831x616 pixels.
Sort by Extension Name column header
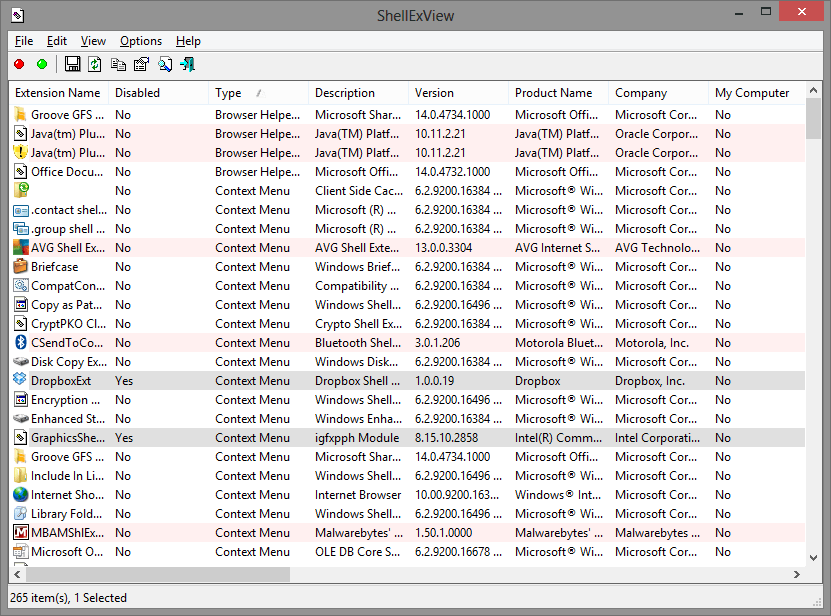click(58, 93)
